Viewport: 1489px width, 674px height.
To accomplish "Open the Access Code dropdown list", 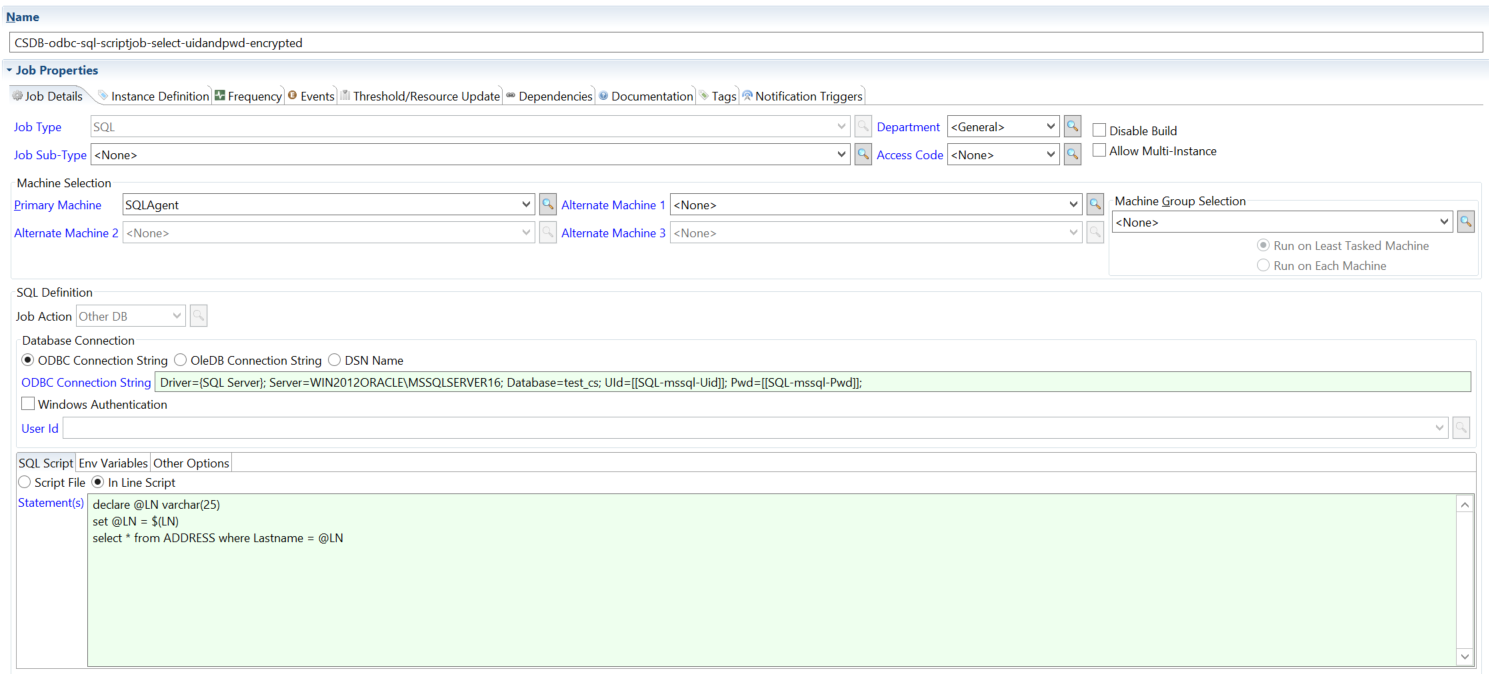I will (1050, 155).
